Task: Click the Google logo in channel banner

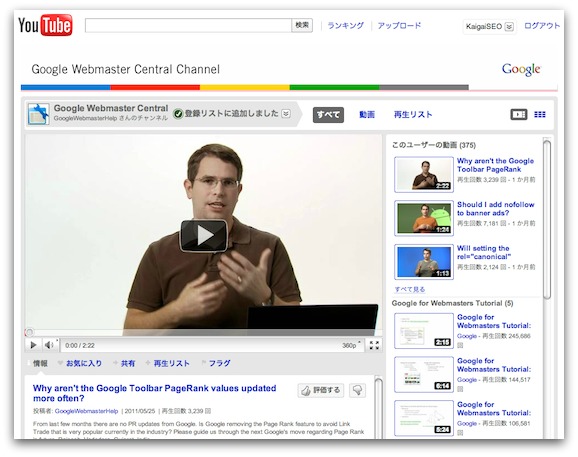Action: [521, 69]
